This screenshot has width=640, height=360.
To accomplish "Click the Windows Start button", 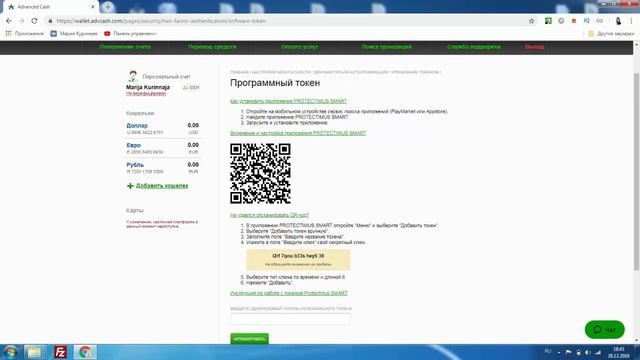I will (10, 352).
